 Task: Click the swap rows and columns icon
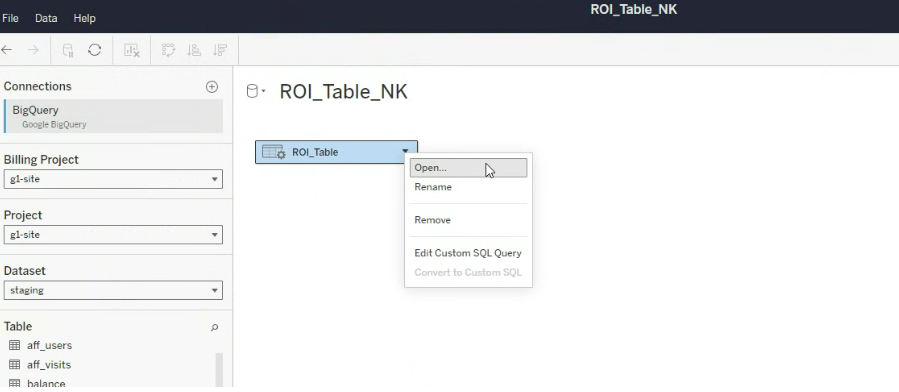168,50
